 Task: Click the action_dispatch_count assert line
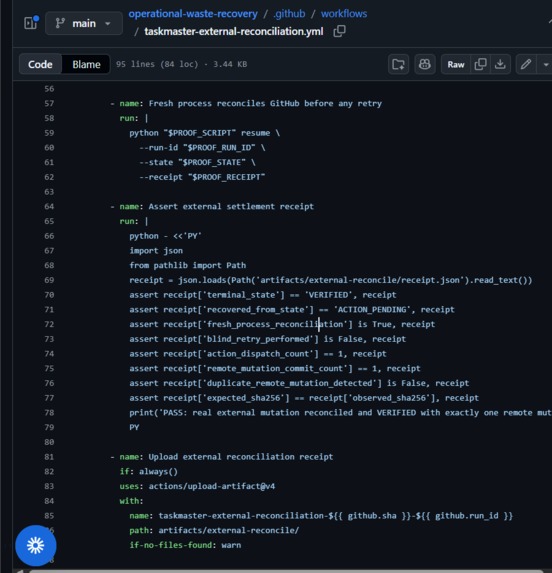click(258, 354)
